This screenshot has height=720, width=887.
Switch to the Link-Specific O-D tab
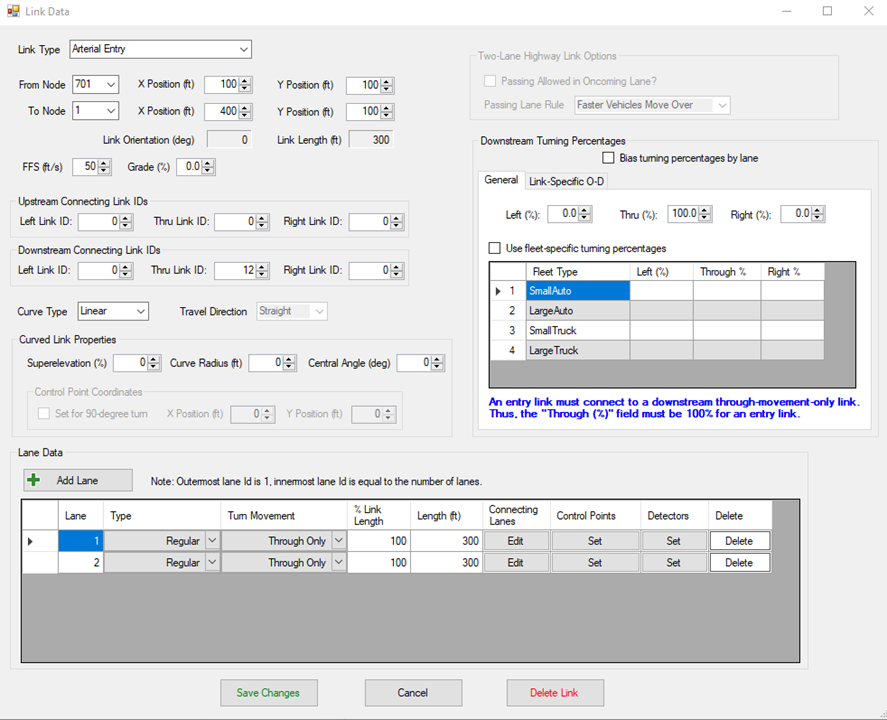566,181
